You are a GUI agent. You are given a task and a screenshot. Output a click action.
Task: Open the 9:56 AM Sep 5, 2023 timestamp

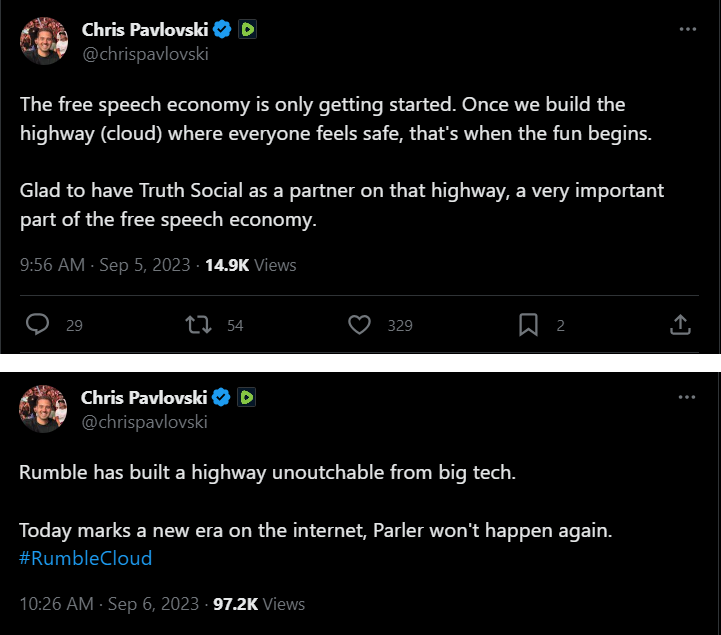[x=104, y=265]
